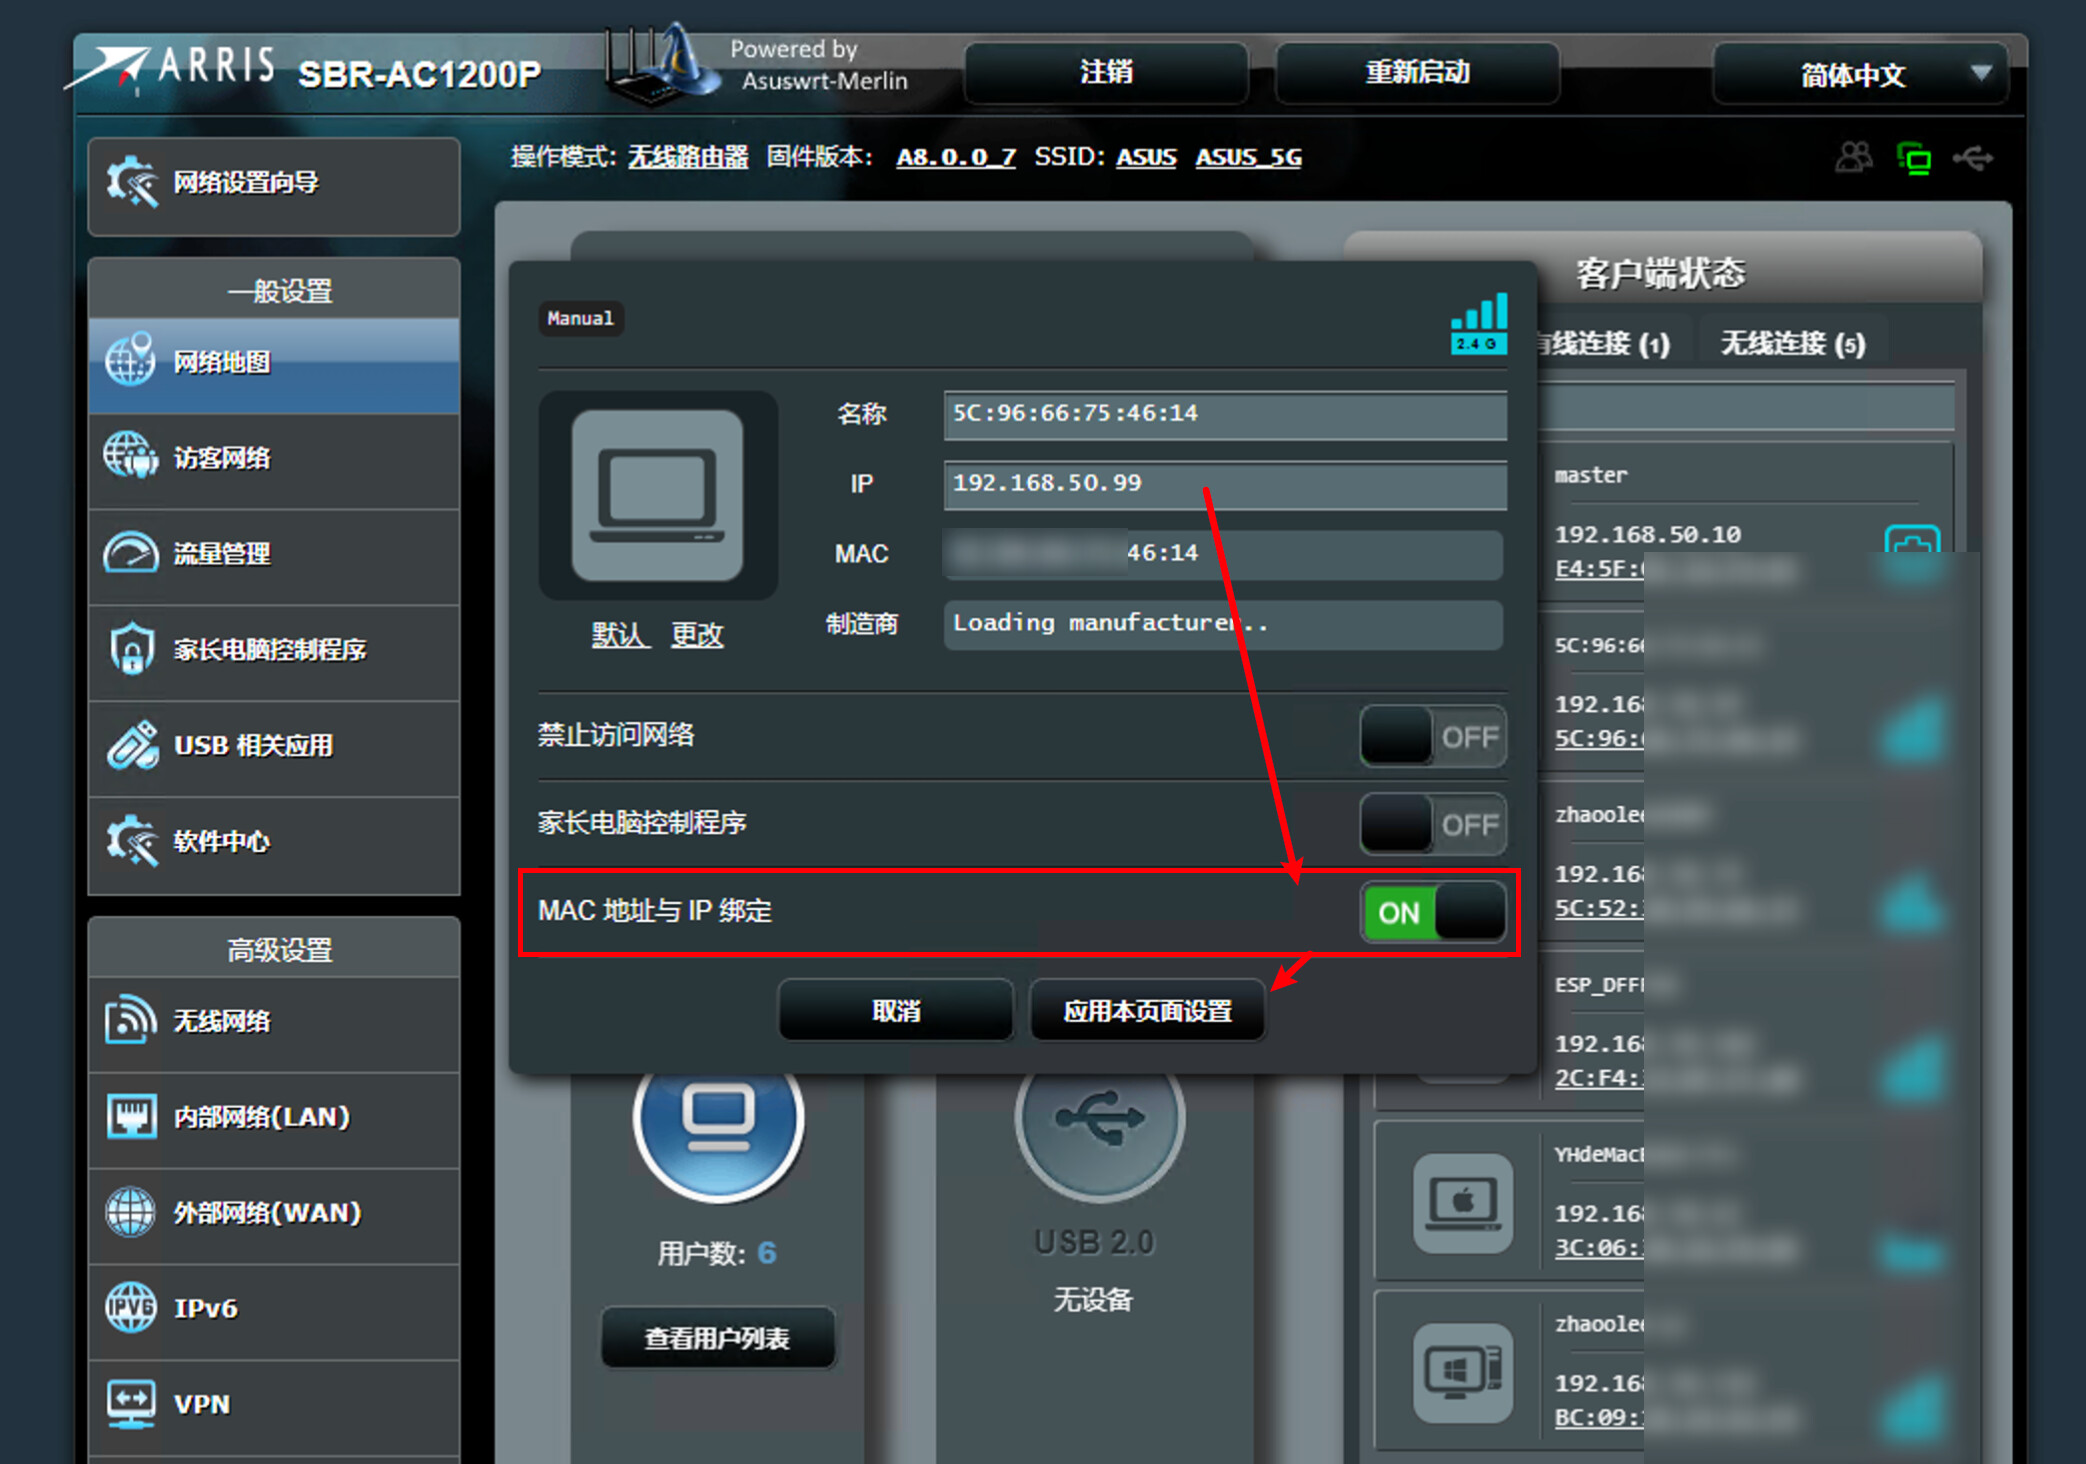Open 访客网络 guest network page
2086x1464 pixels.
[273, 459]
